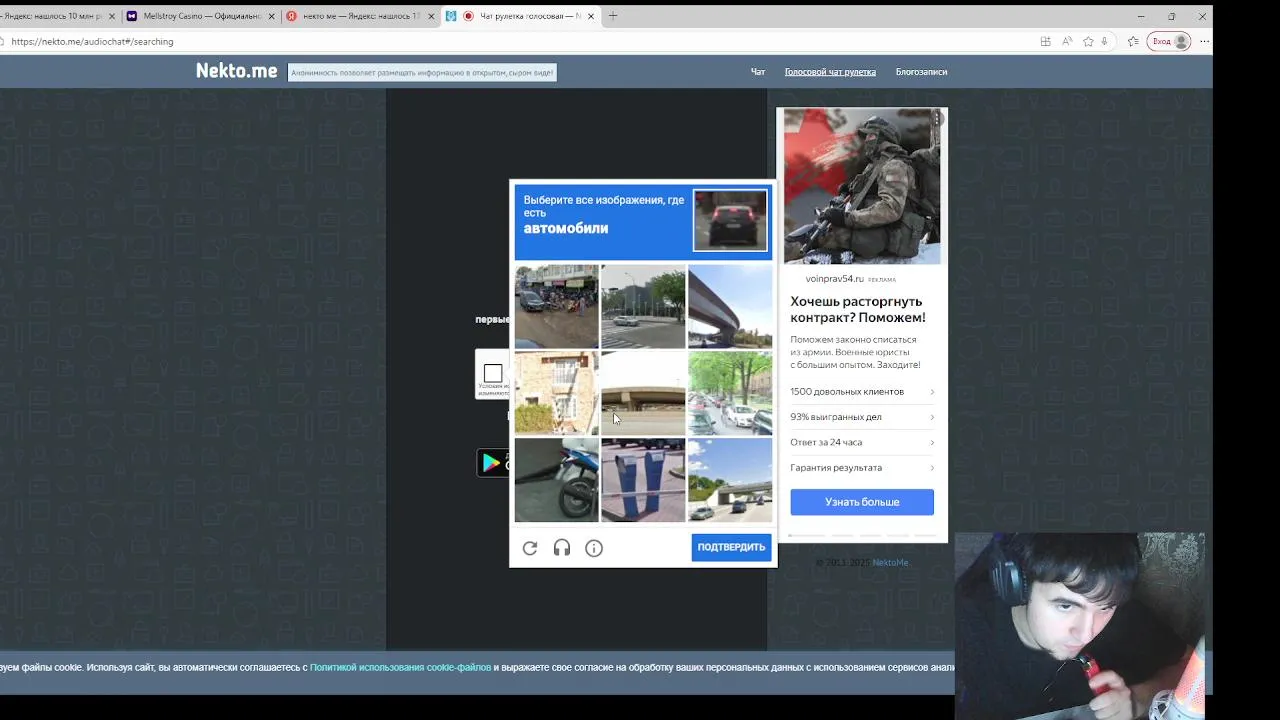The height and width of the screenshot is (720, 1280).
Task: Open the Голосовой чат рулетка menu item
Action: click(830, 72)
